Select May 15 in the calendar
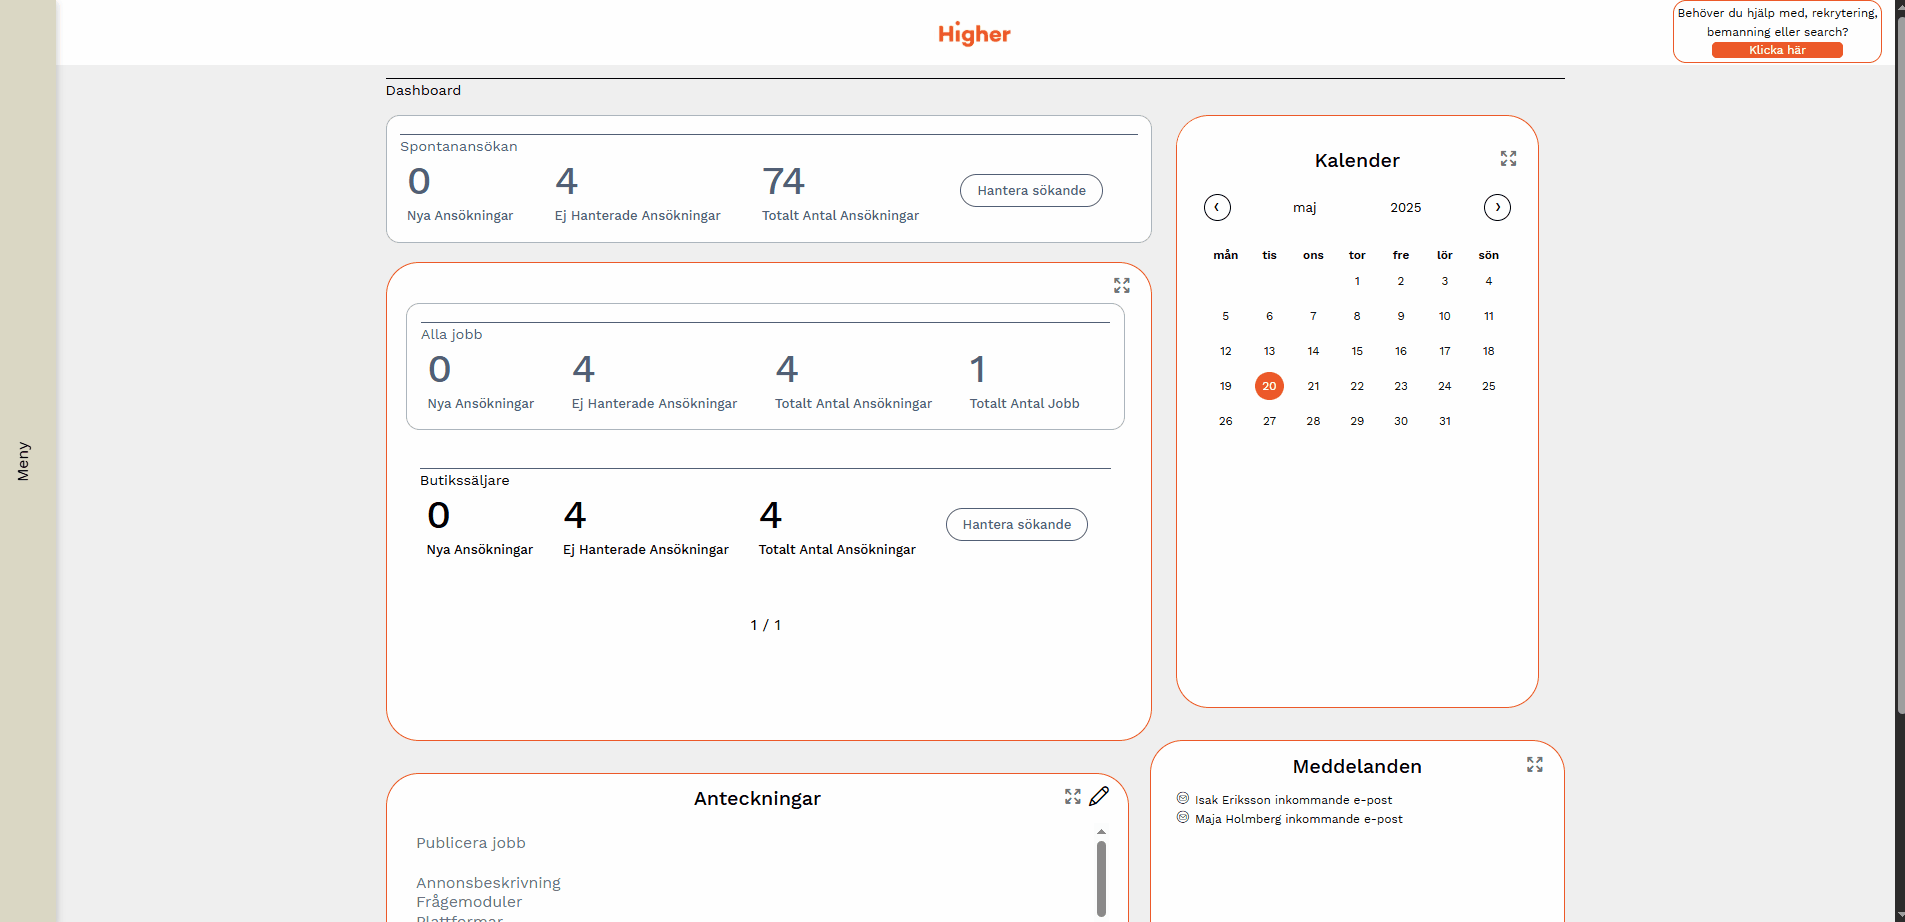 pyautogui.click(x=1357, y=351)
